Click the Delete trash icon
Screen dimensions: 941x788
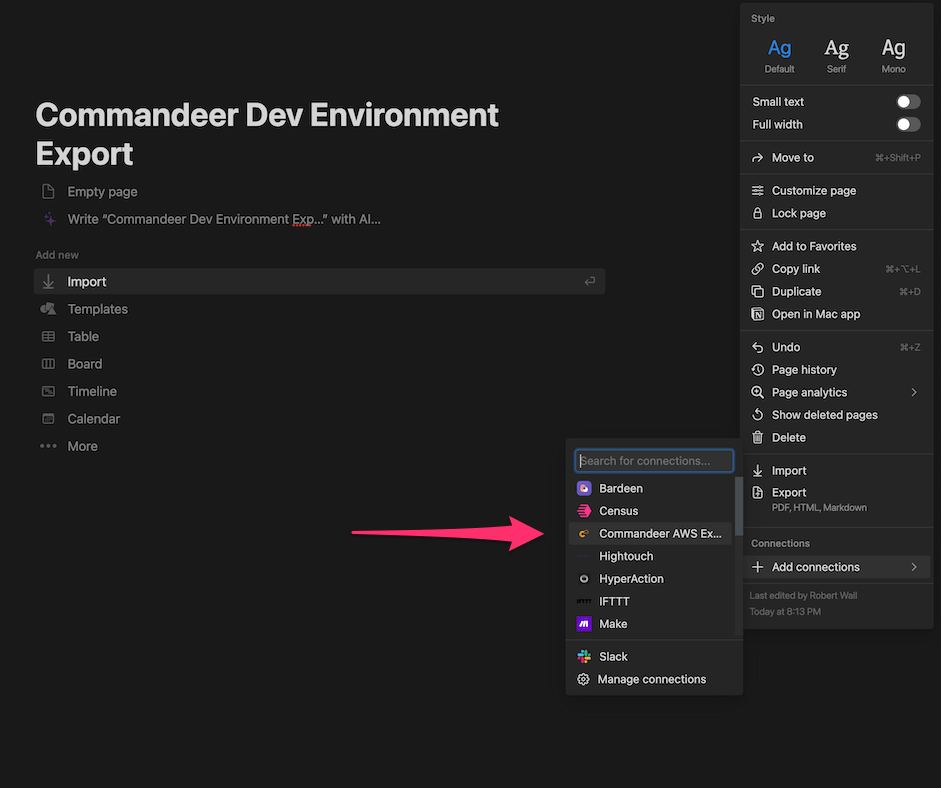coord(757,438)
